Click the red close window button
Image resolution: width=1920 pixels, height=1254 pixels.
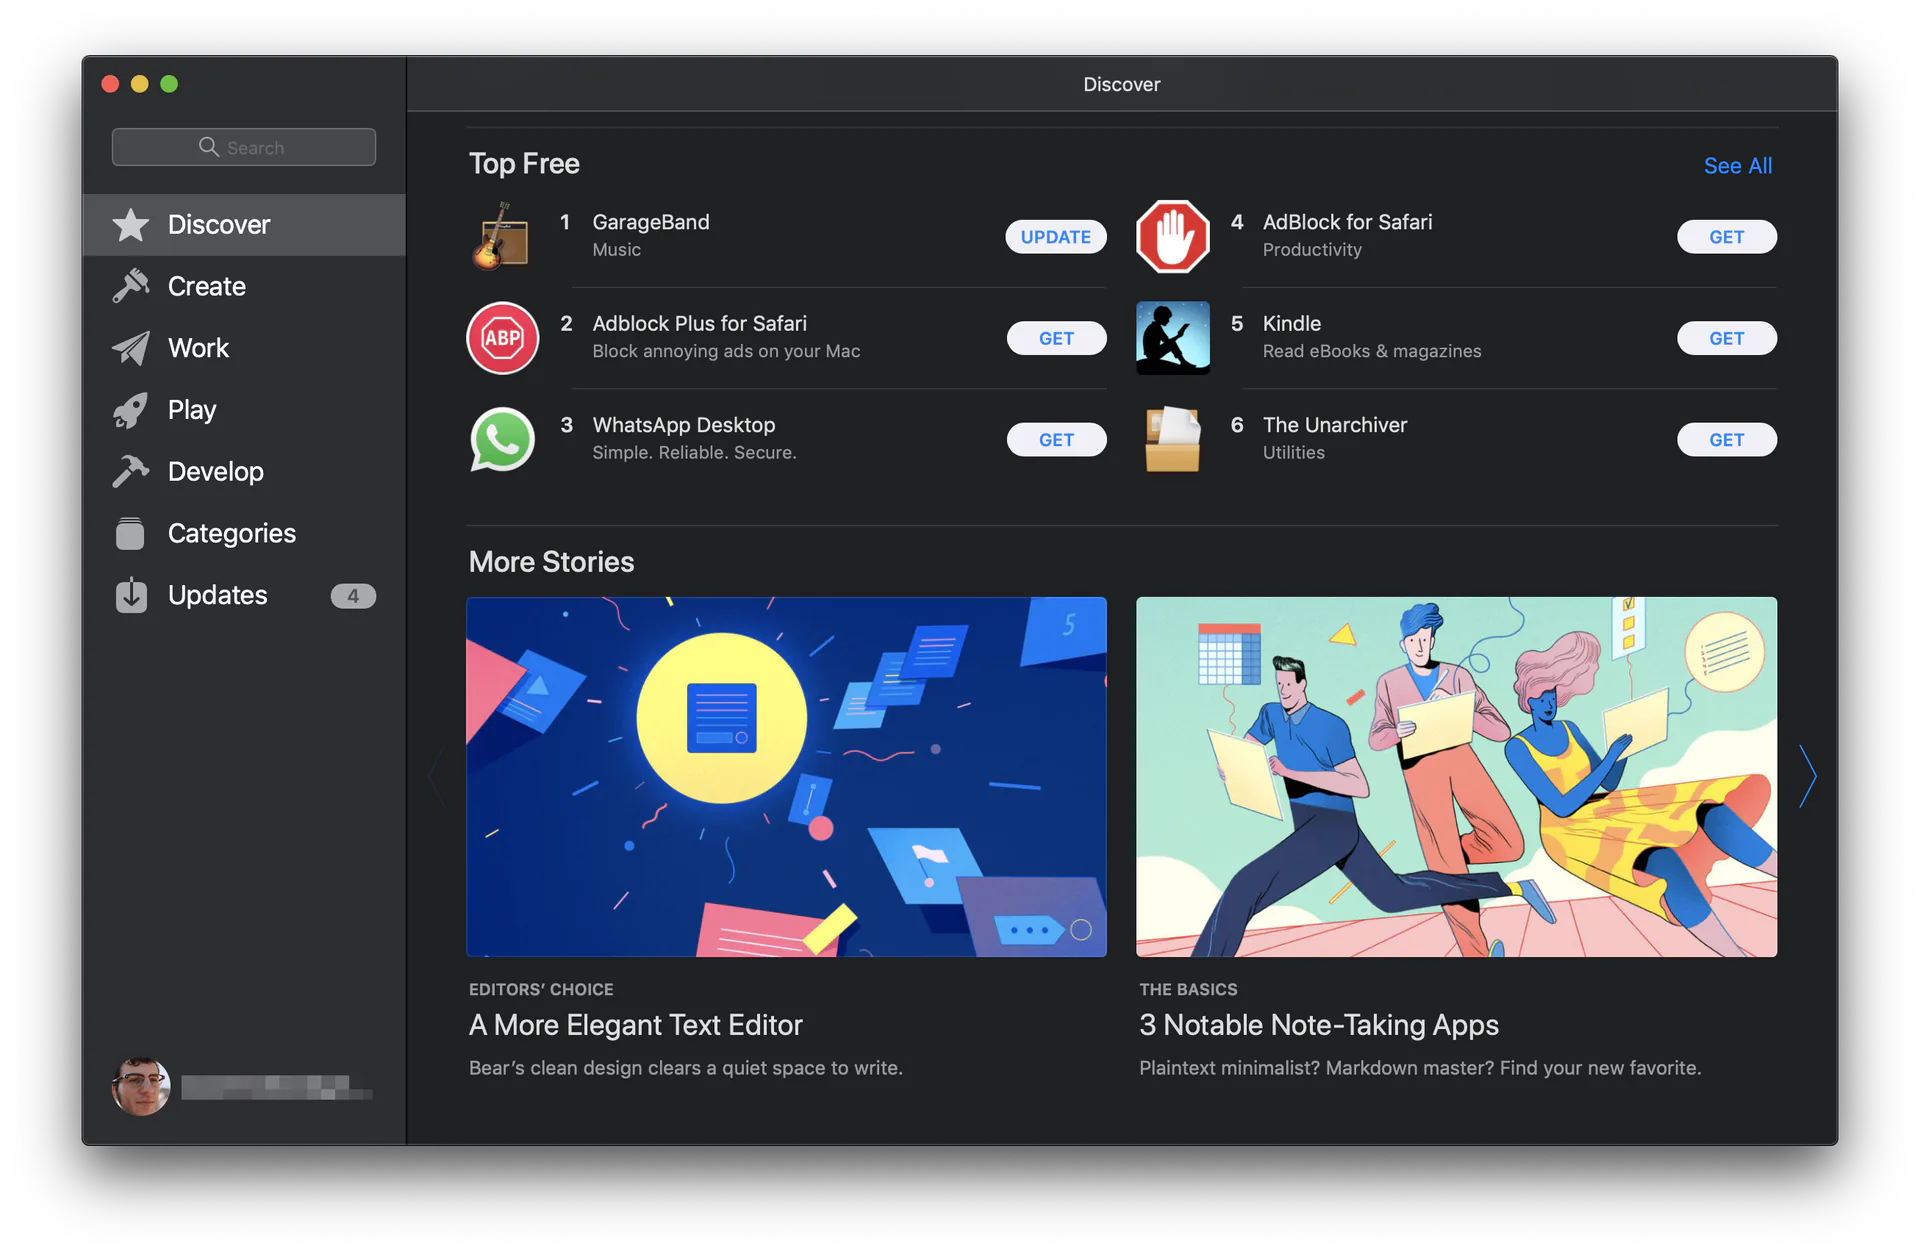110,84
